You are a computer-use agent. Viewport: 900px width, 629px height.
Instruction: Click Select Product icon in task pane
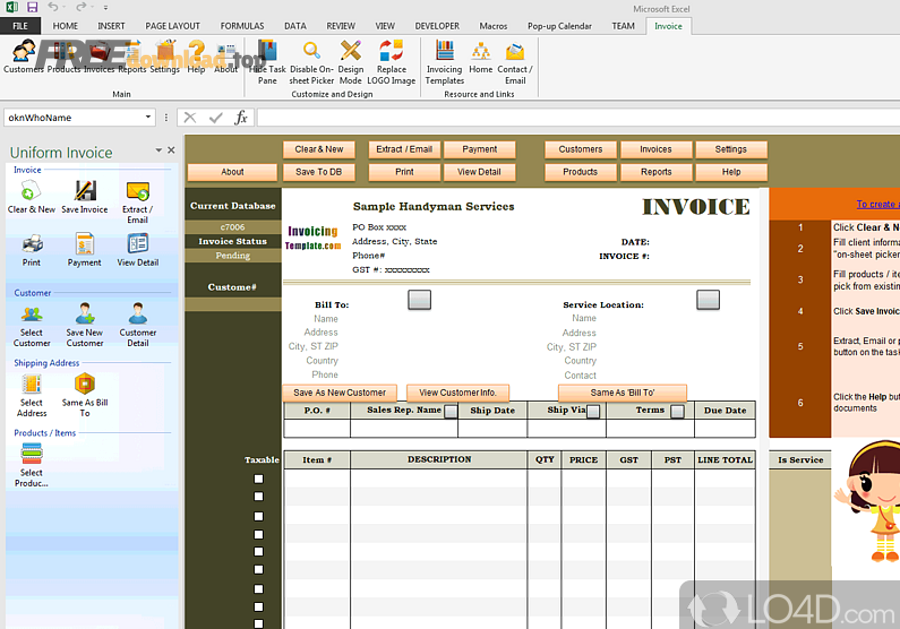pyautogui.click(x=32, y=465)
